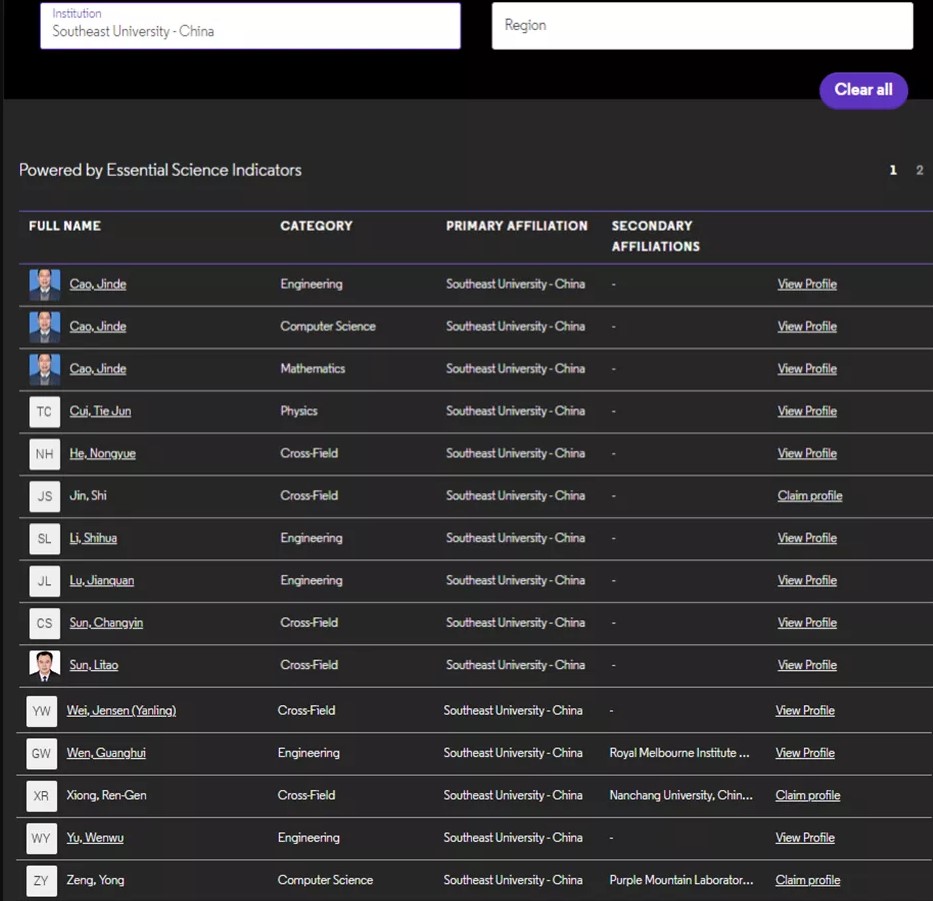Click the SL avatar icon

point(44,539)
